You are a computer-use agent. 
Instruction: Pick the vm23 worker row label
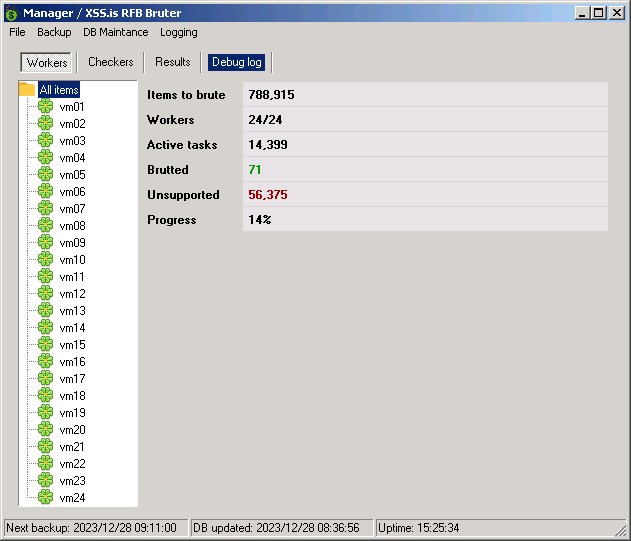pos(72,481)
